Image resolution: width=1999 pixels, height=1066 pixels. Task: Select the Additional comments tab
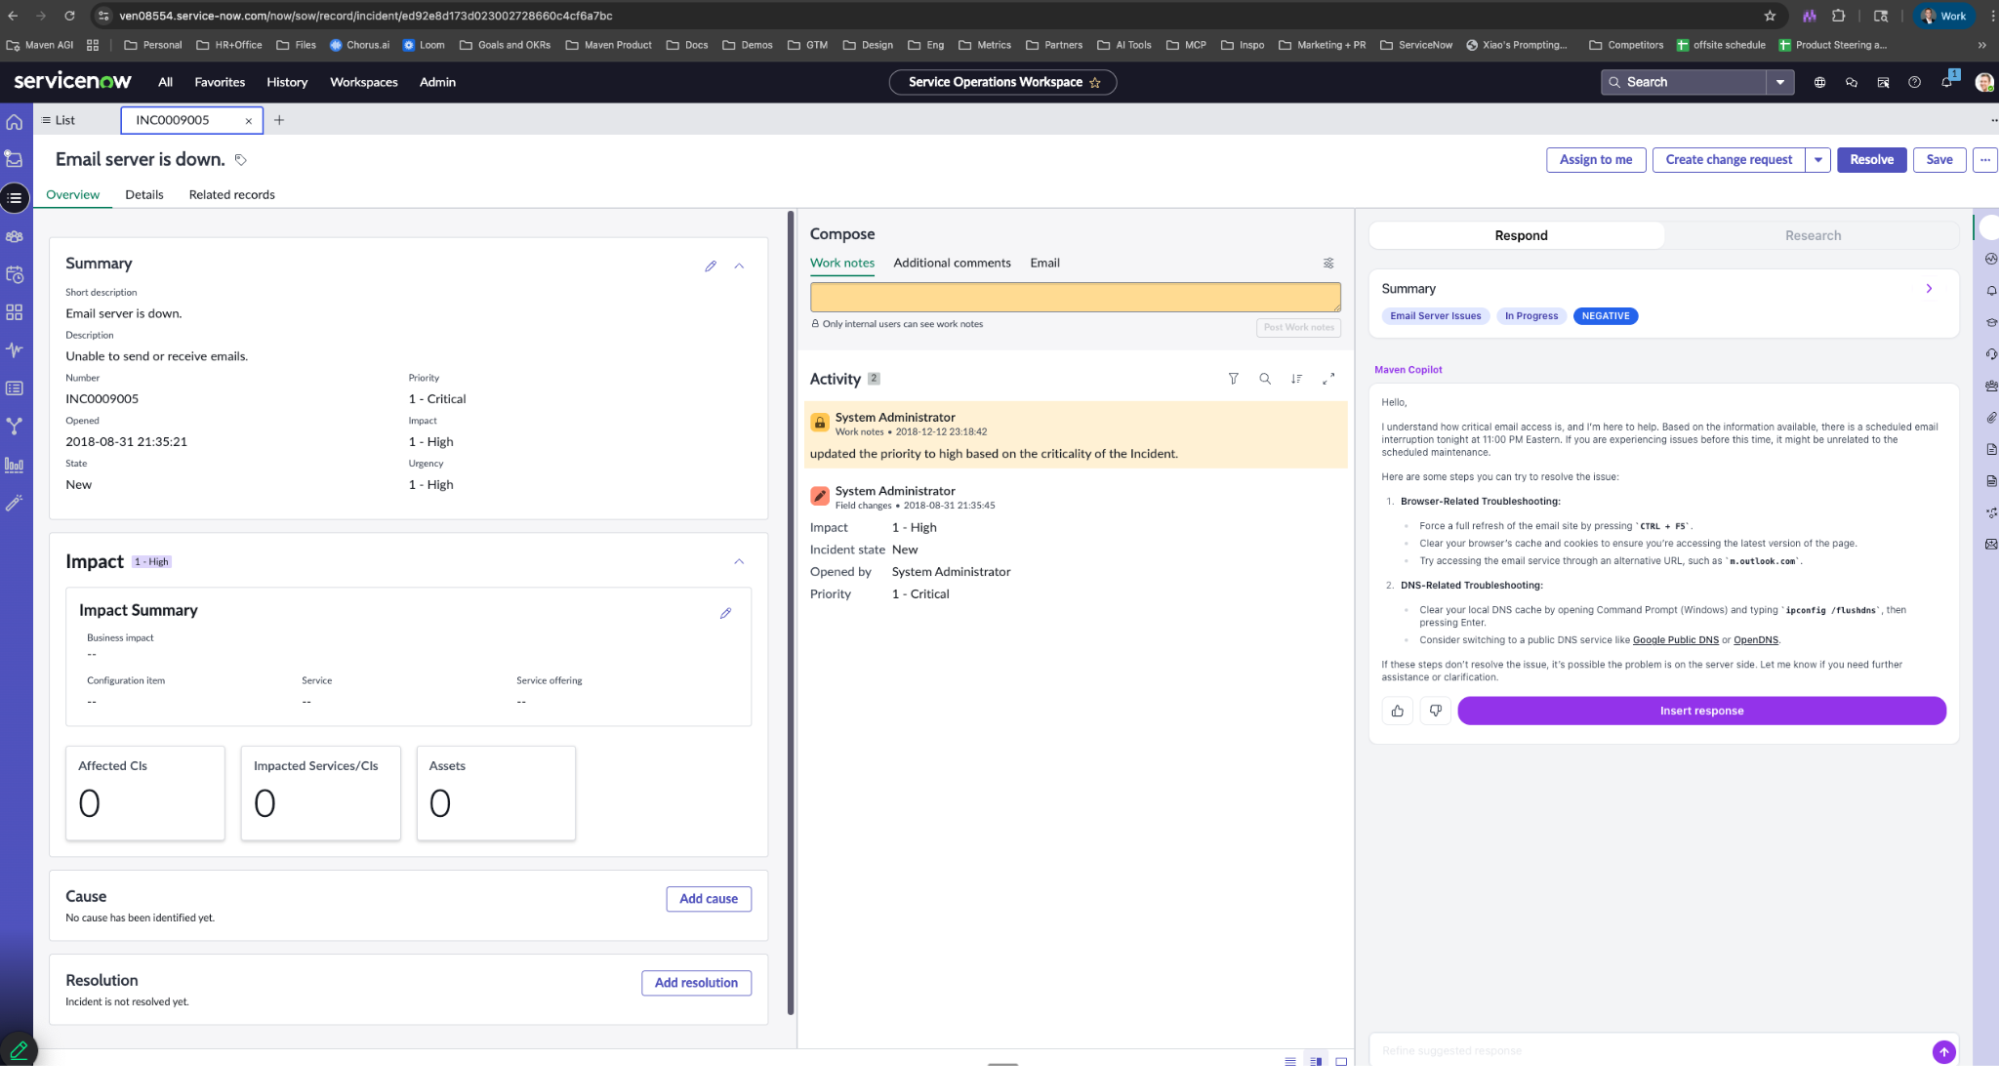pos(951,263)
